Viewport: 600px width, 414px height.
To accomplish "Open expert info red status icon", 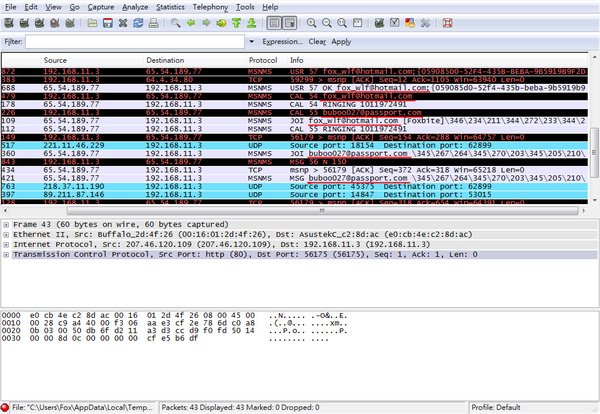I will tap(5, 407).
